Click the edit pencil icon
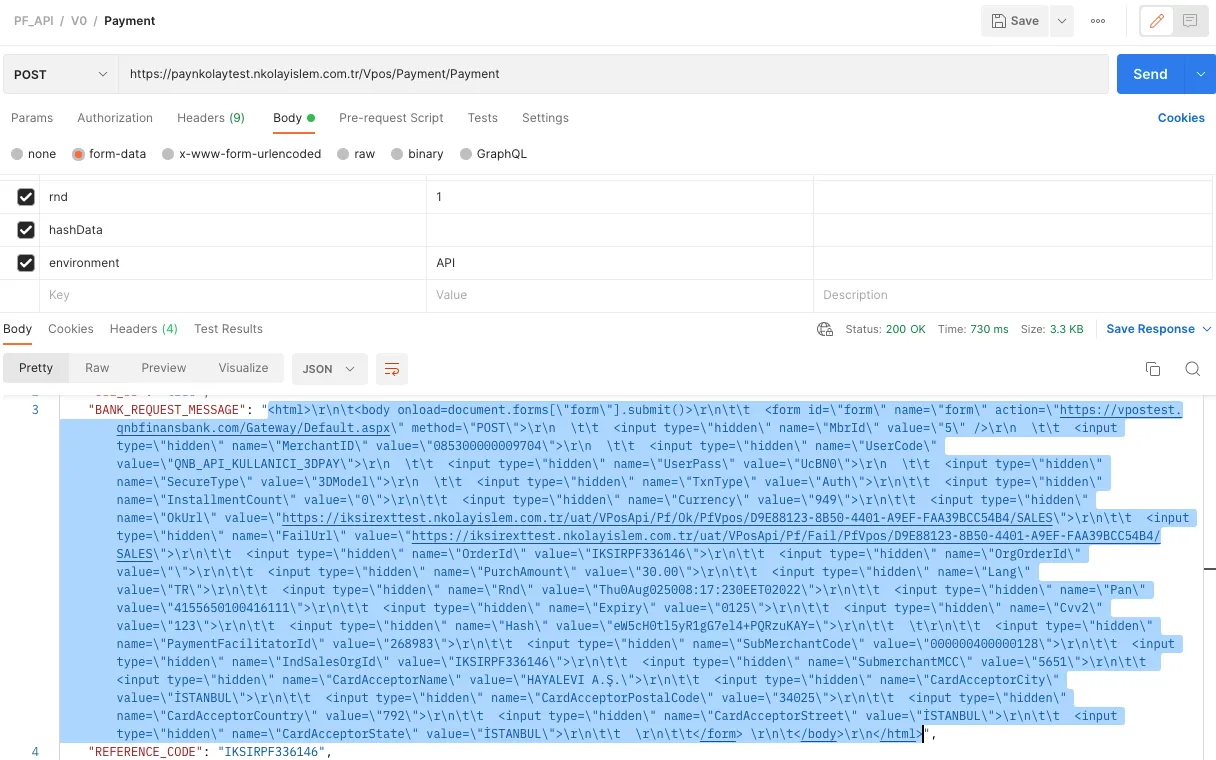This screenshot has width=1216, height=760. click(1157, 21)
